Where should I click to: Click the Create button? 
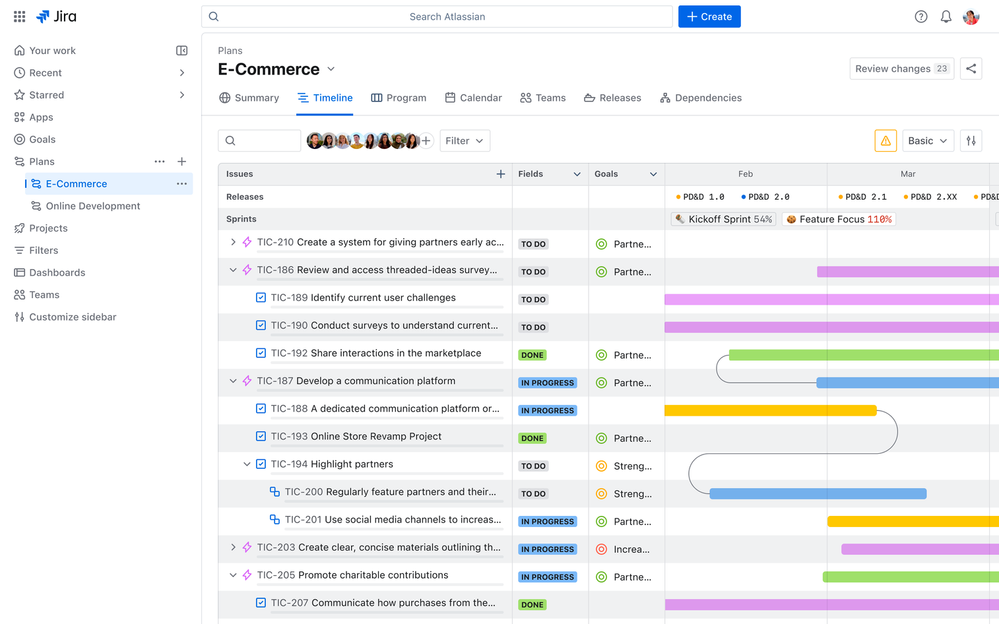(709, 16)
